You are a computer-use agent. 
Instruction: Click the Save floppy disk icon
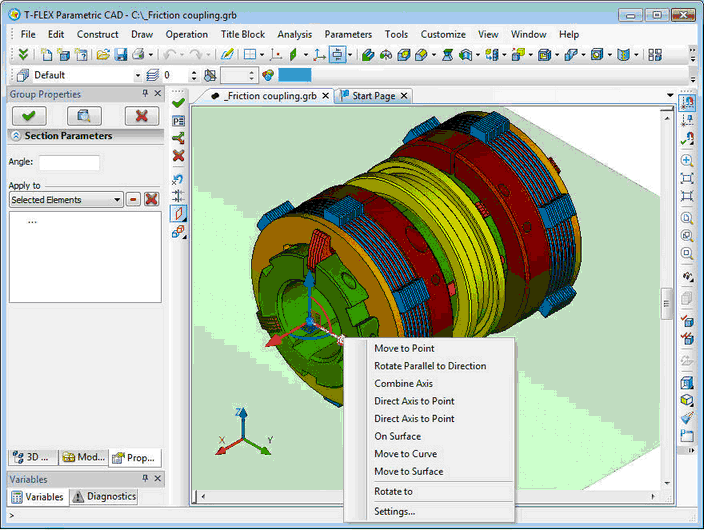pos(120,54)
